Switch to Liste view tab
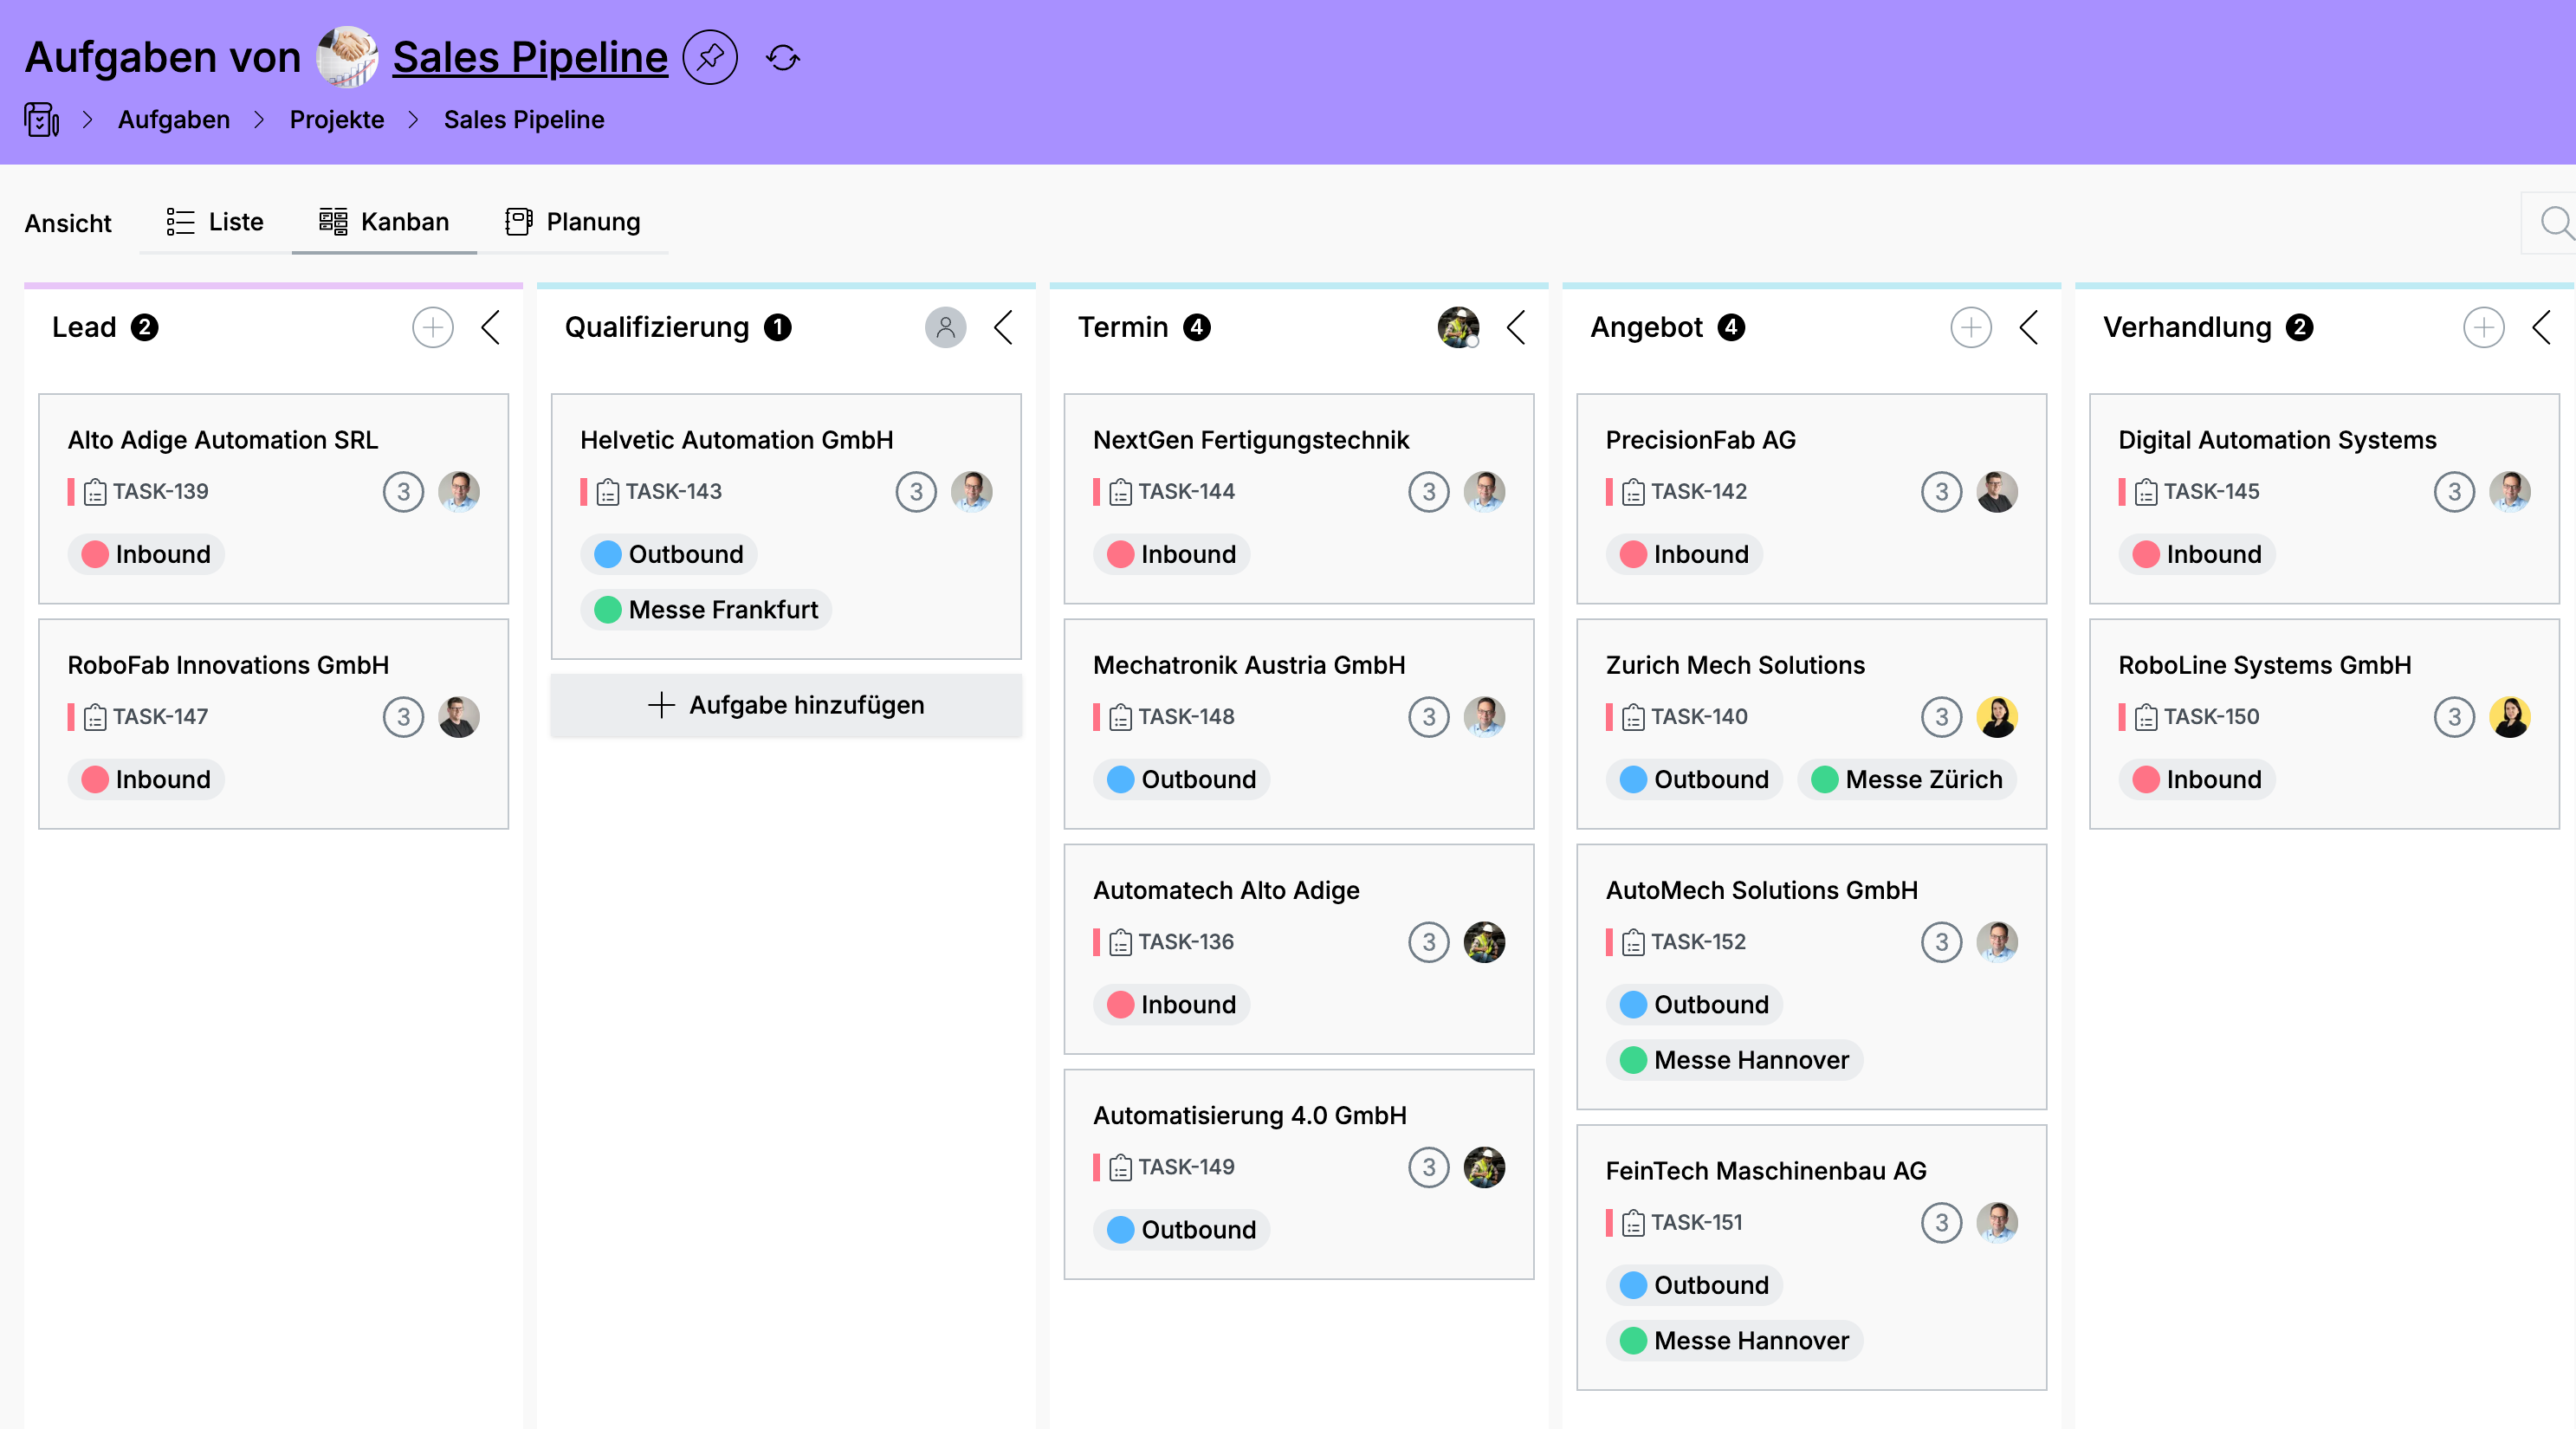The height and width of the screenshot is (1429, 2576). point(215,222)
